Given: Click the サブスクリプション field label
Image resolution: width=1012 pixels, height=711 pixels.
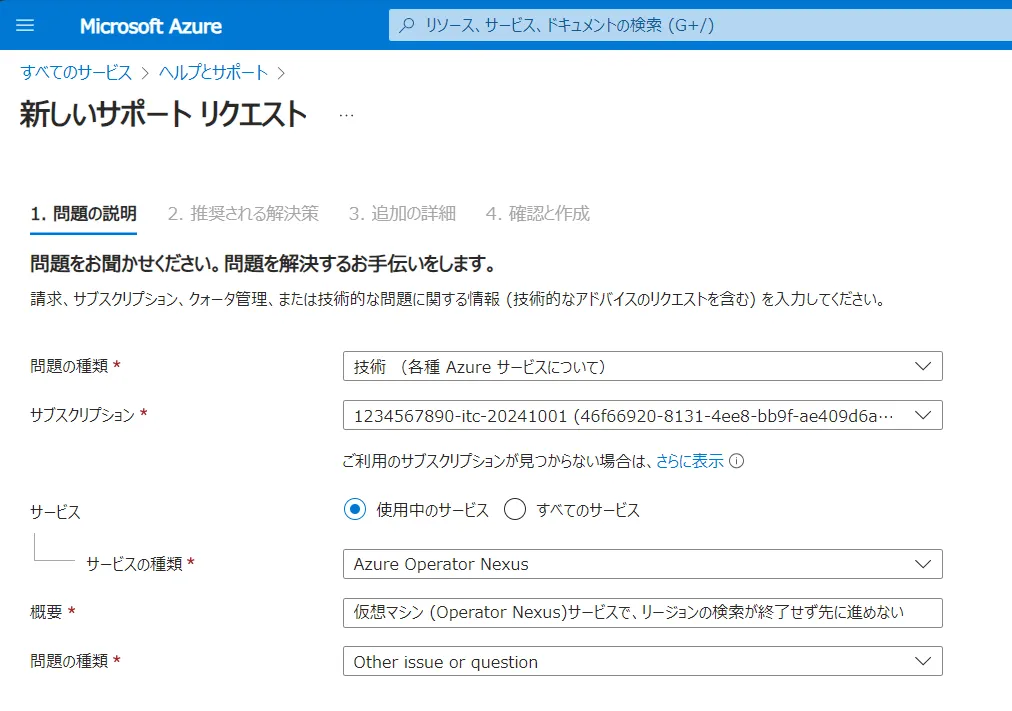Looking at the screenshot, I should coord(83,415).
